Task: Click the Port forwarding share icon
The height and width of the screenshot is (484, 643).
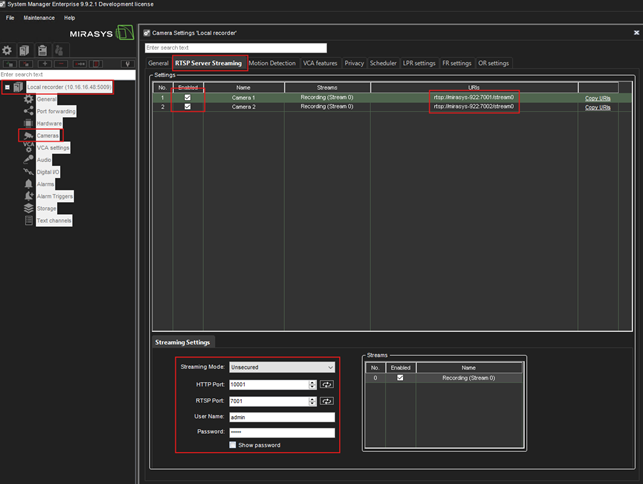Action: [x=28, y=111]
